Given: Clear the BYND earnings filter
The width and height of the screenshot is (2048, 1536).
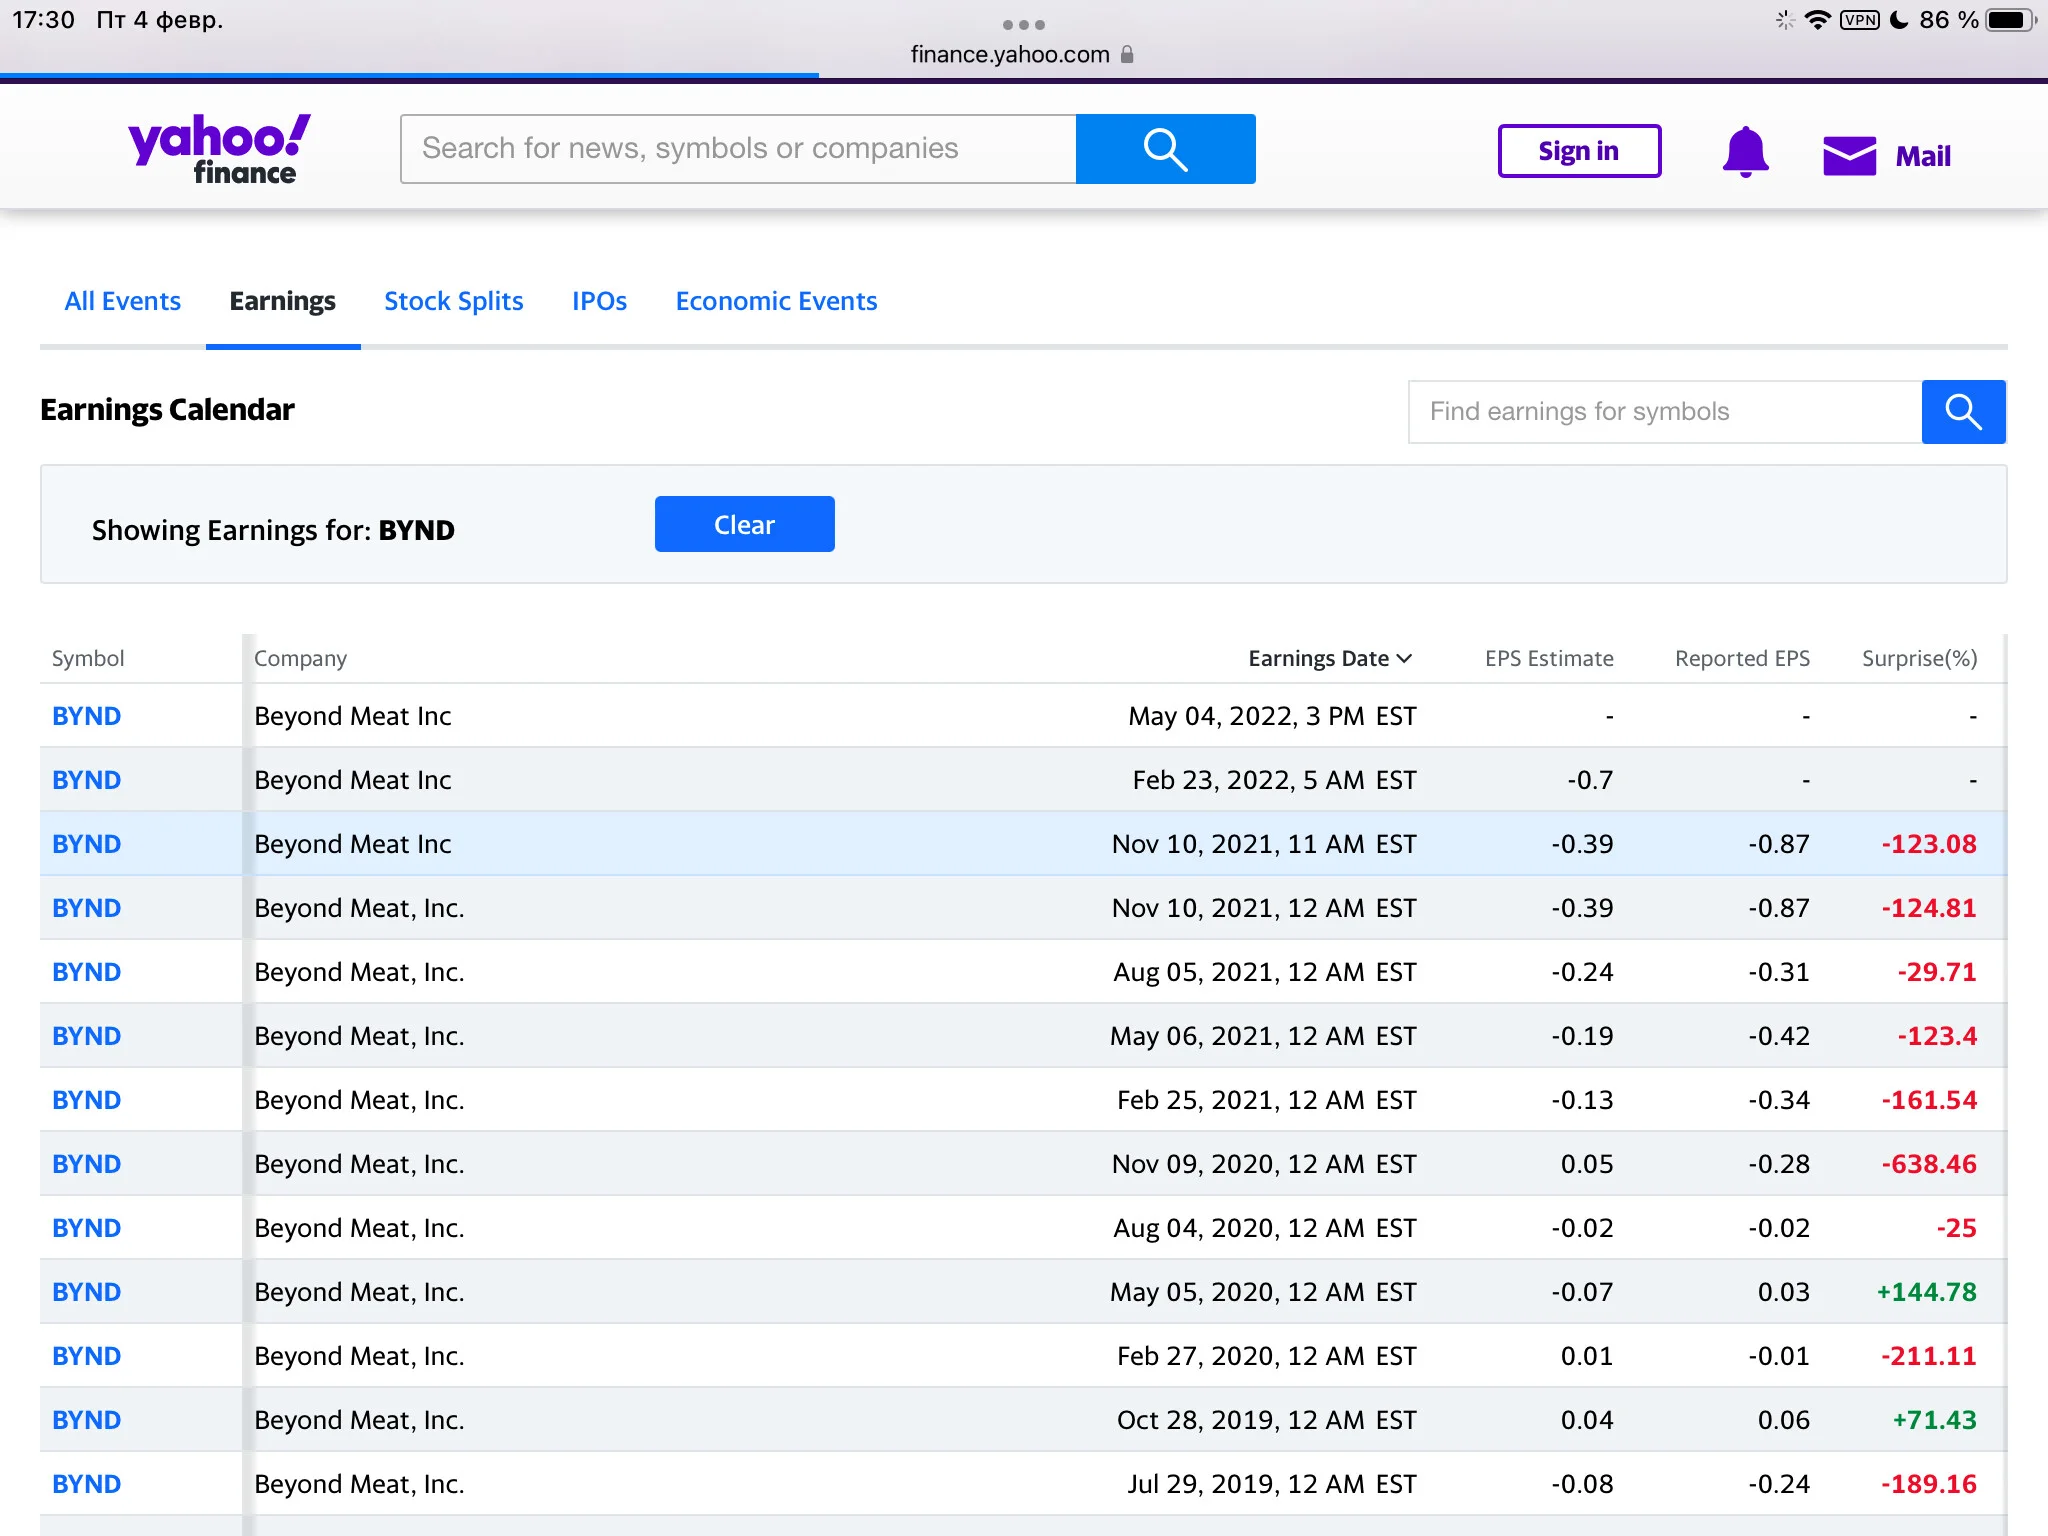Looking at the screenshot, I should click(x=744, y=524).
